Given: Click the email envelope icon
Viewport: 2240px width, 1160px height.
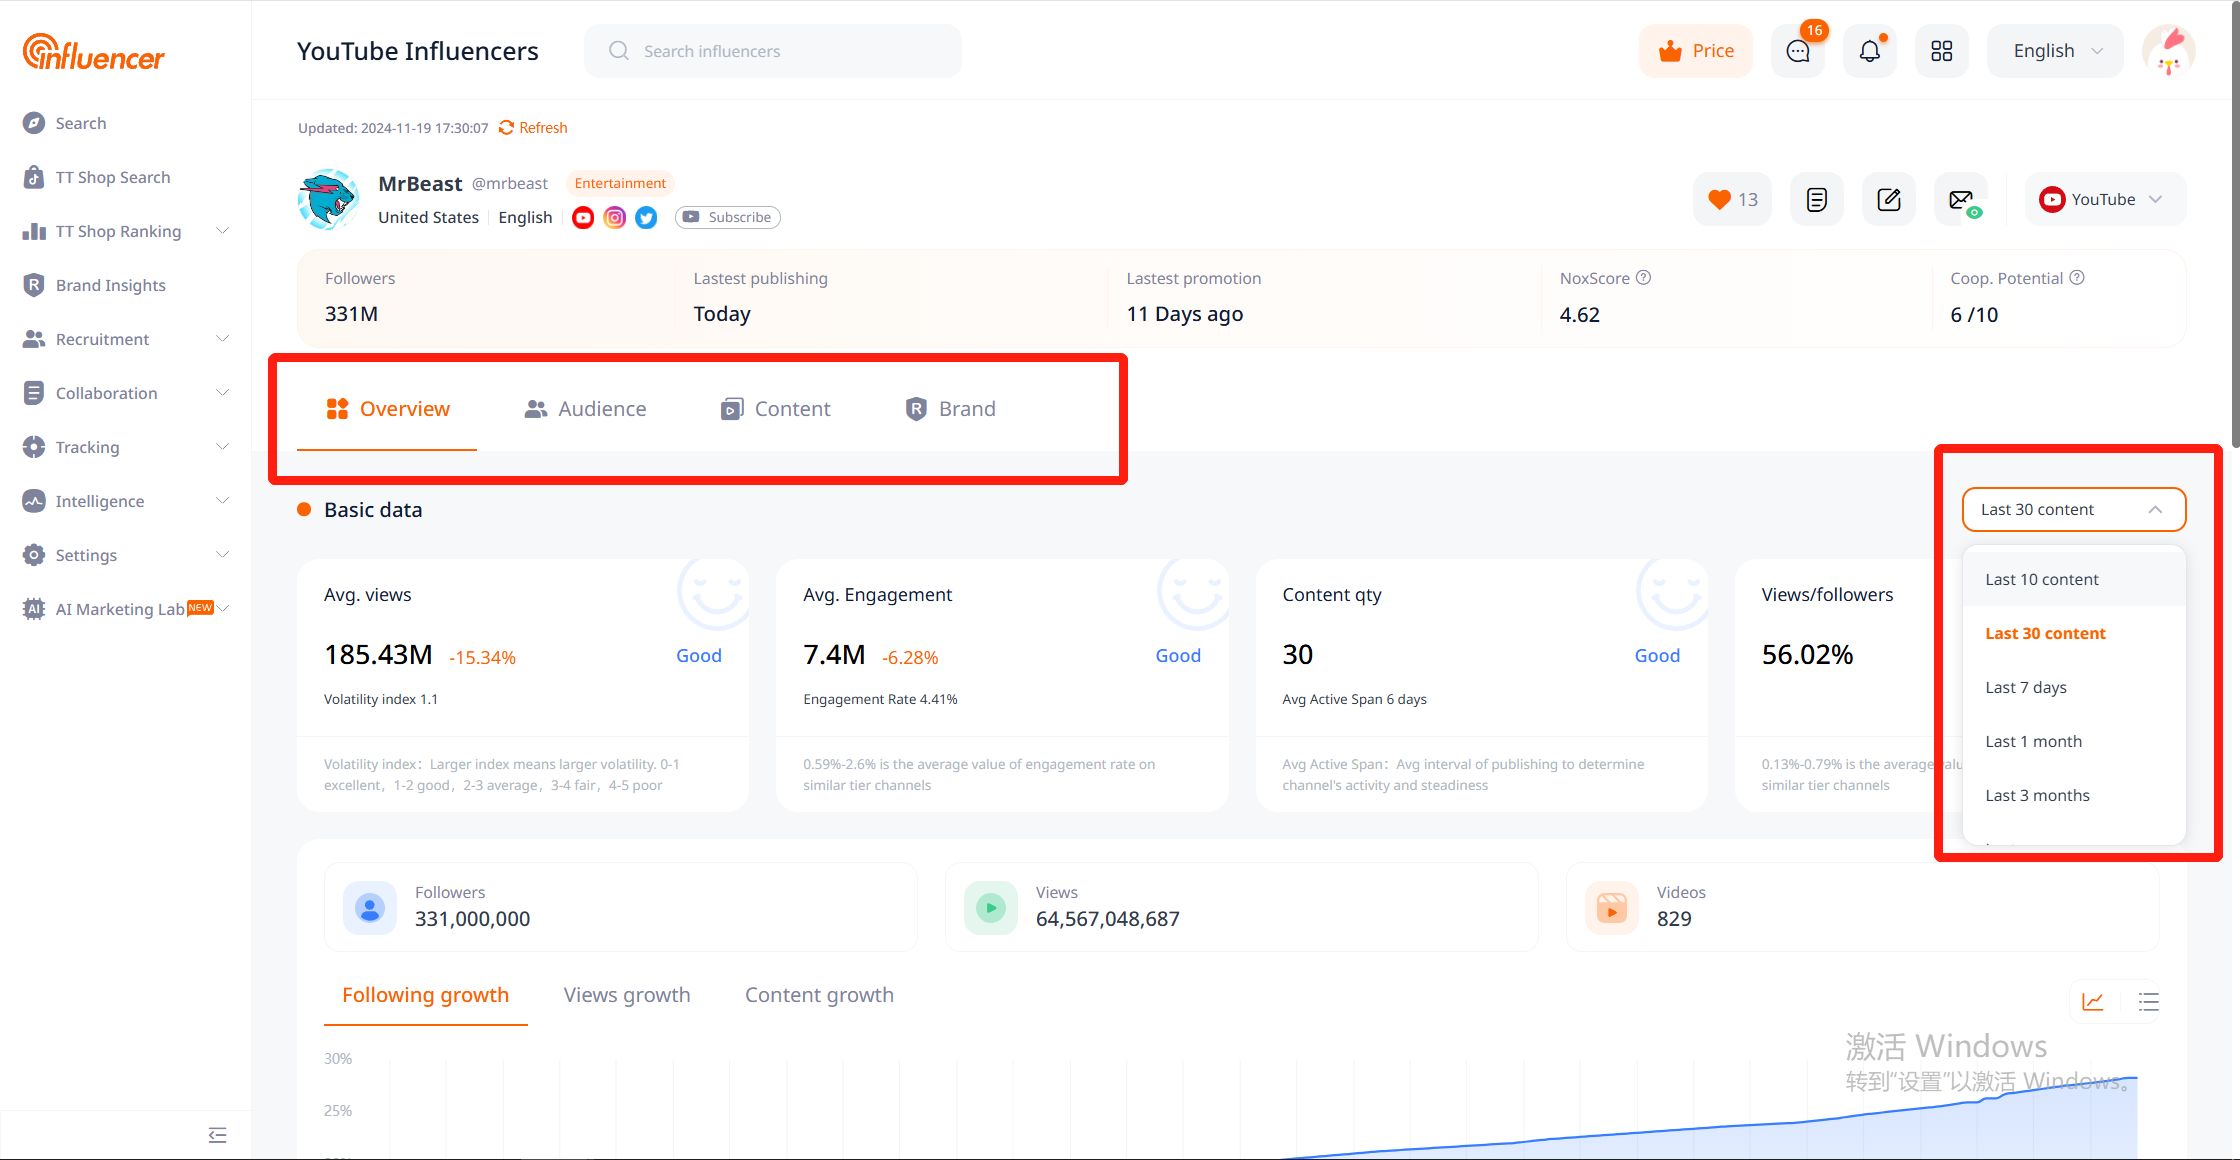Looking at the screenshot, I should [1961, 199].
